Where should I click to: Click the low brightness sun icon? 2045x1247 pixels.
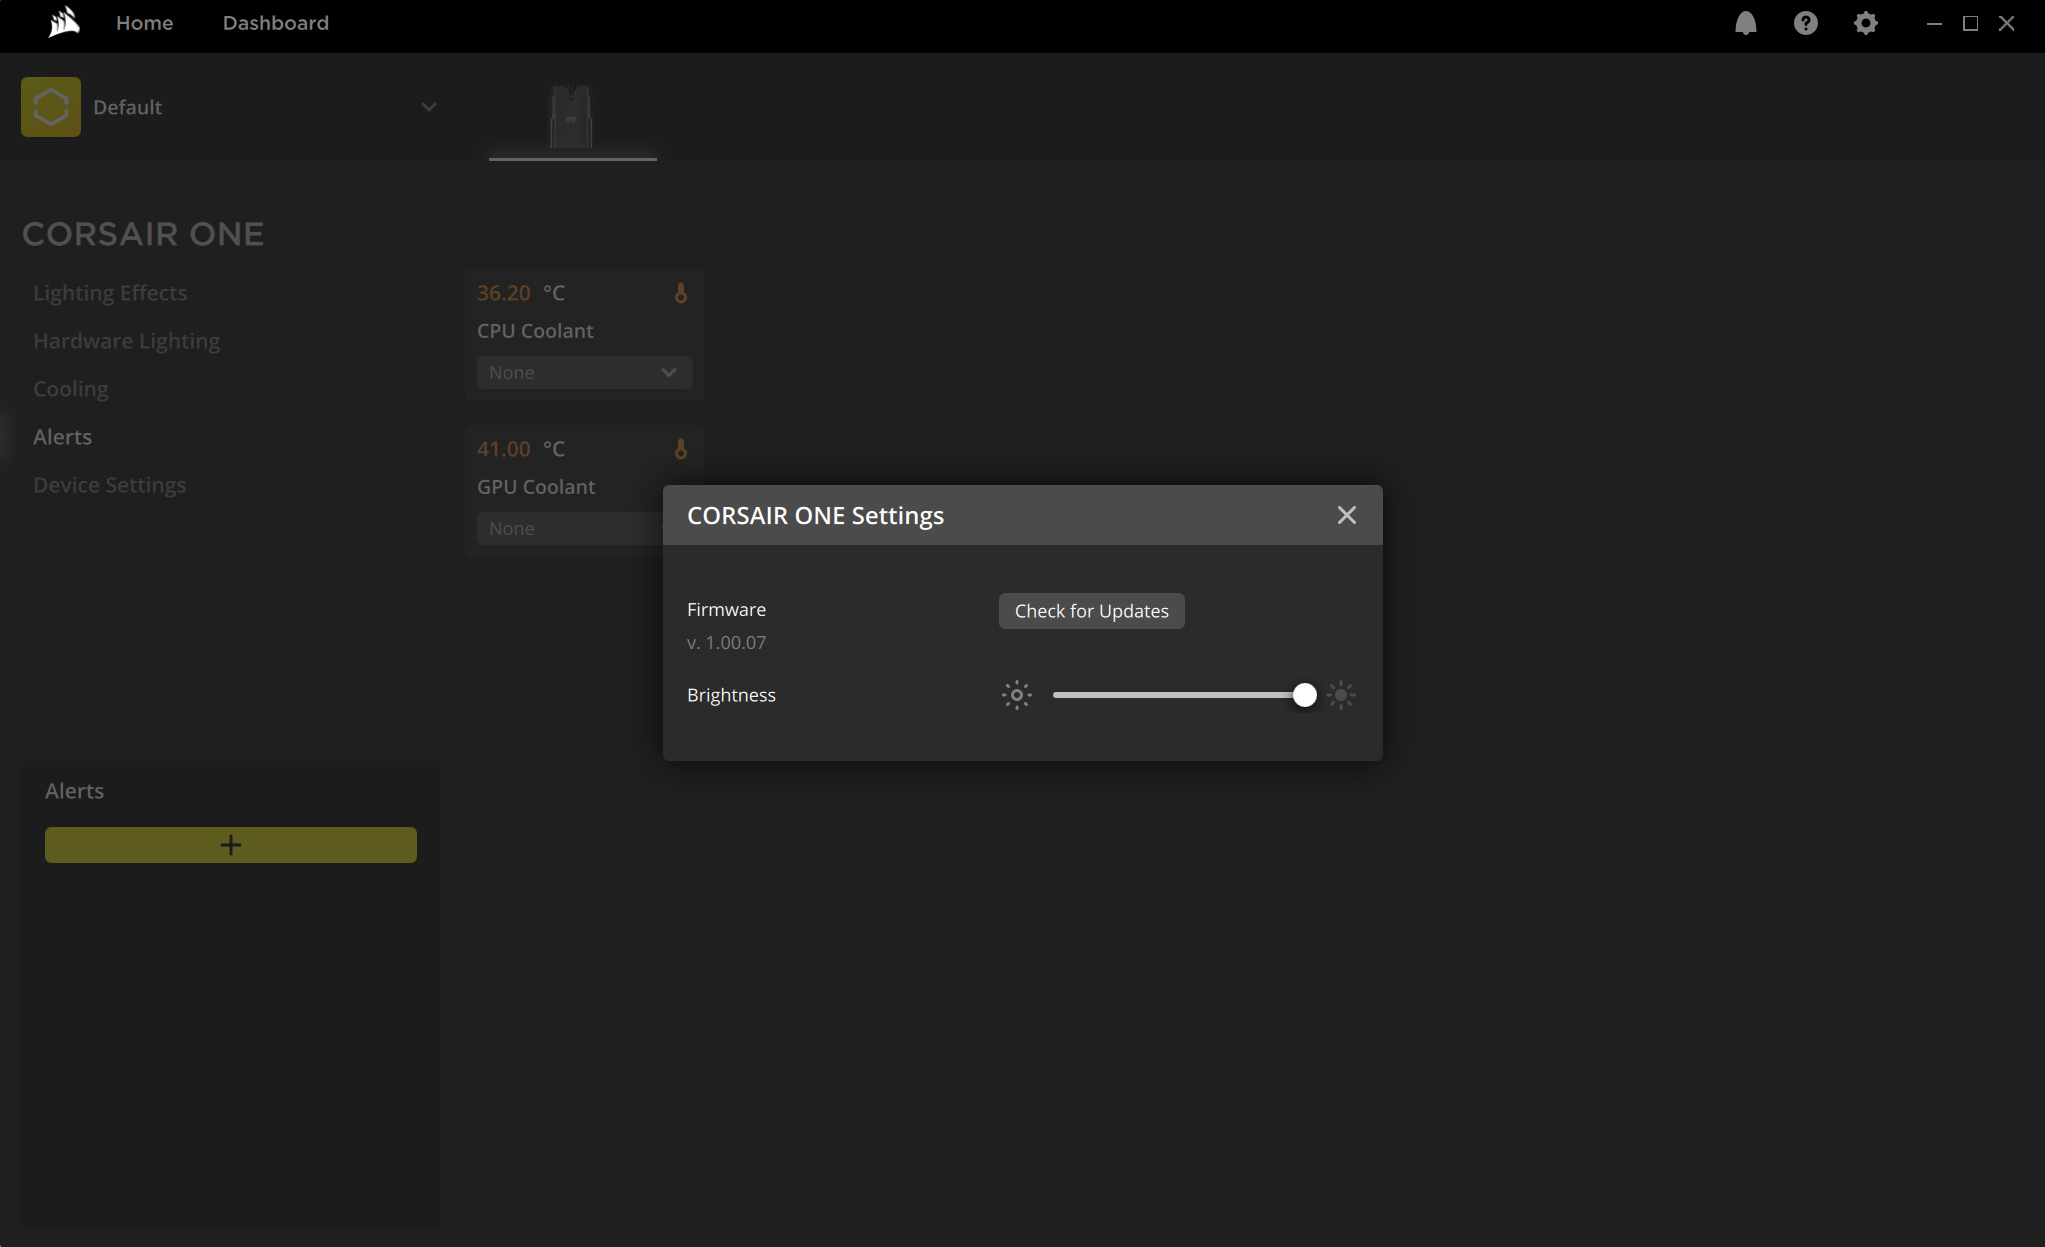pyautogui.click(x=1016, y=695)
